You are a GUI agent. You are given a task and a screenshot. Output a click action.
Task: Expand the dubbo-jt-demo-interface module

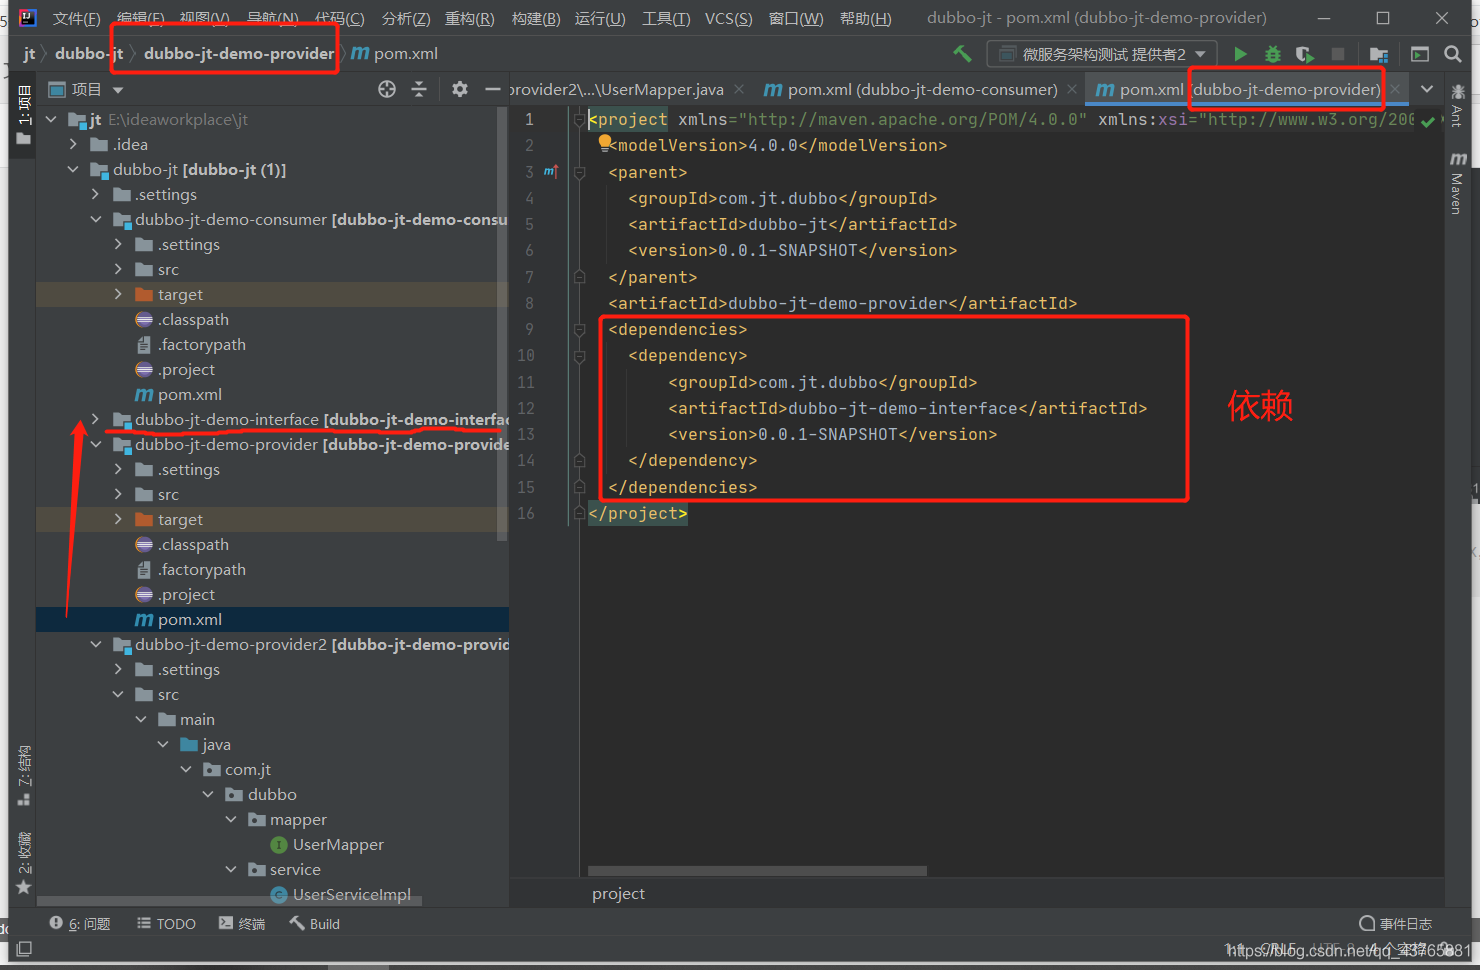[x=96, y=419]
